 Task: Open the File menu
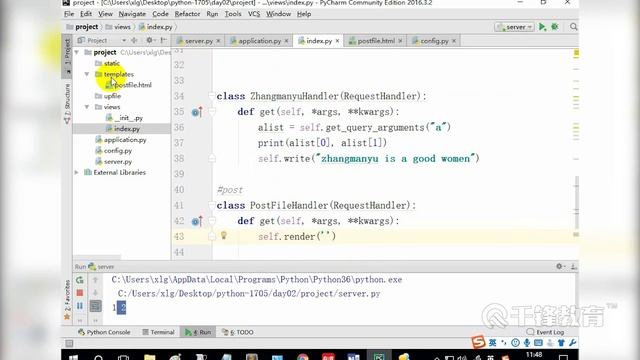click(x=69, y=14)
